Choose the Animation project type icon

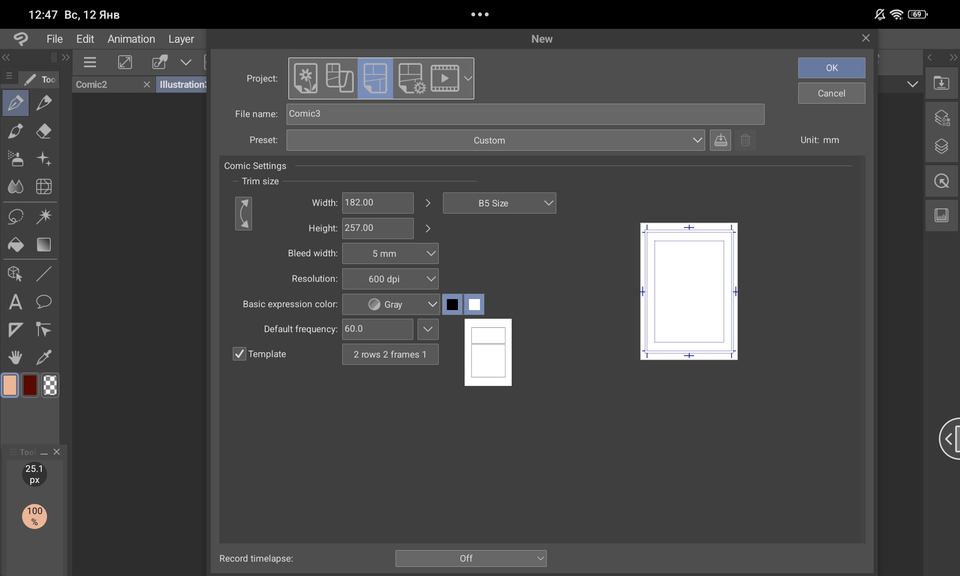445,78
